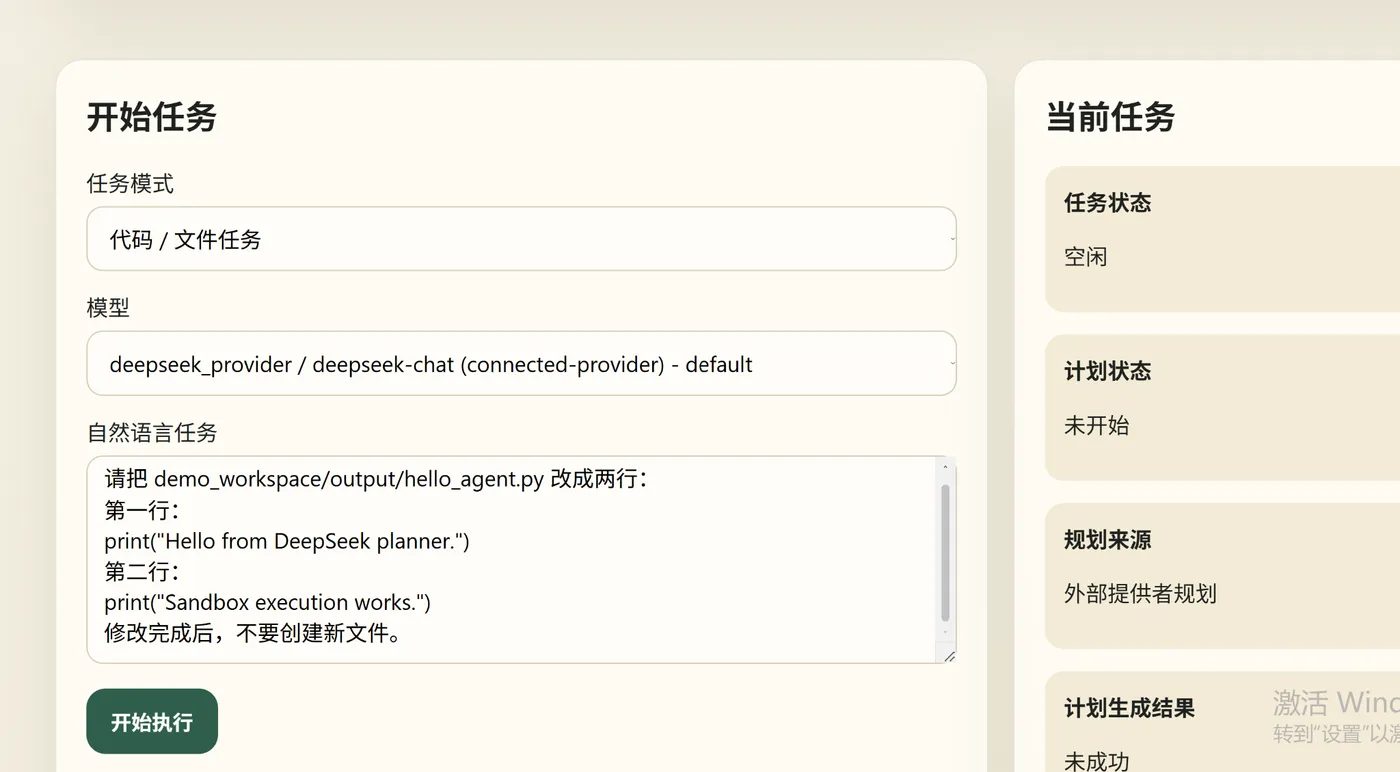Click the 第二行： line in the textarea

coord(142,572)
